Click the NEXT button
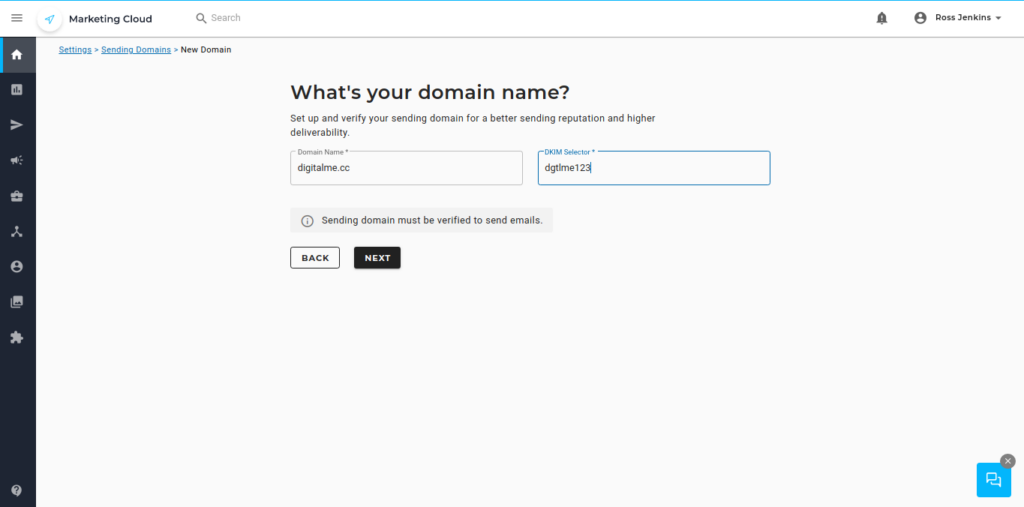The height and width of the screenshot is (507, 1024). 377,258
